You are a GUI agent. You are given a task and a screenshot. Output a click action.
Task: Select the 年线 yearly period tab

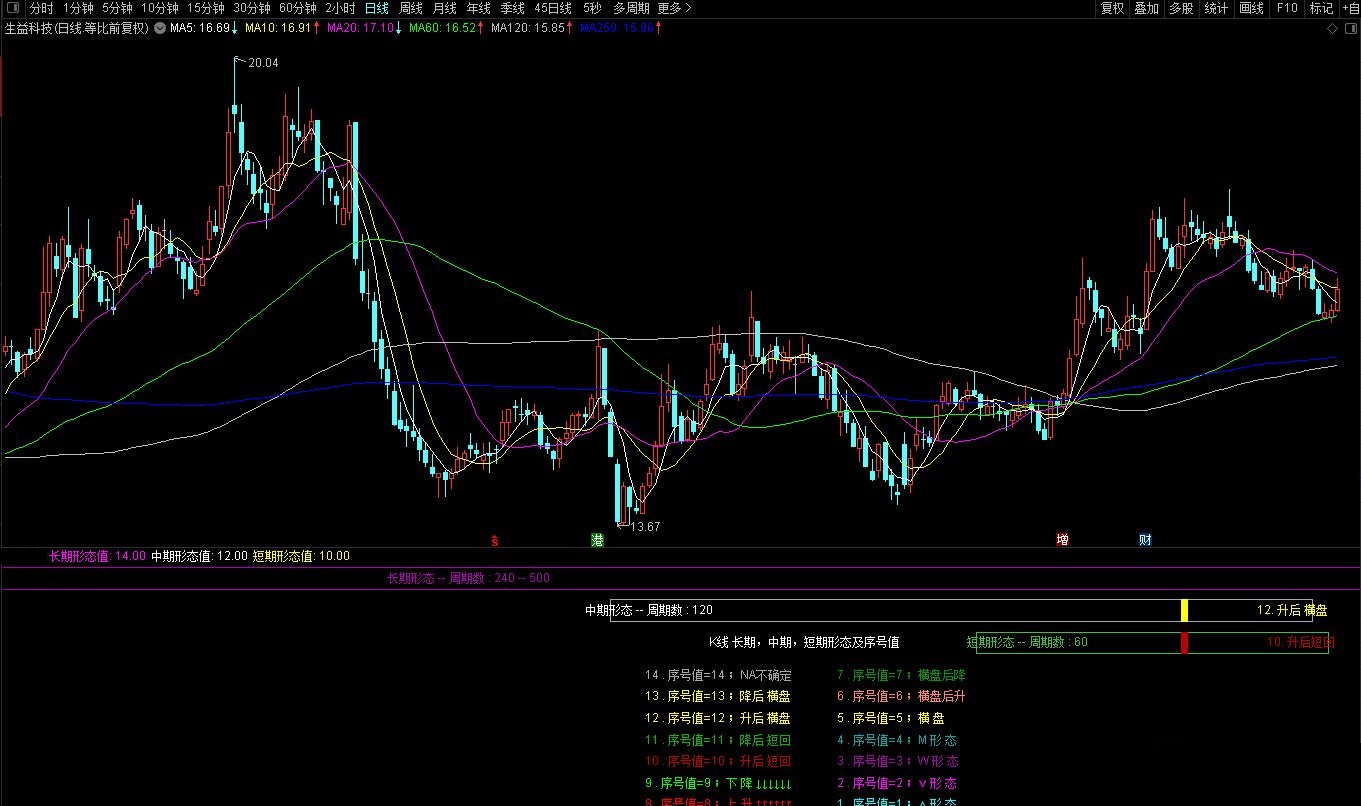pyautogui.click(x=479, y=8)
